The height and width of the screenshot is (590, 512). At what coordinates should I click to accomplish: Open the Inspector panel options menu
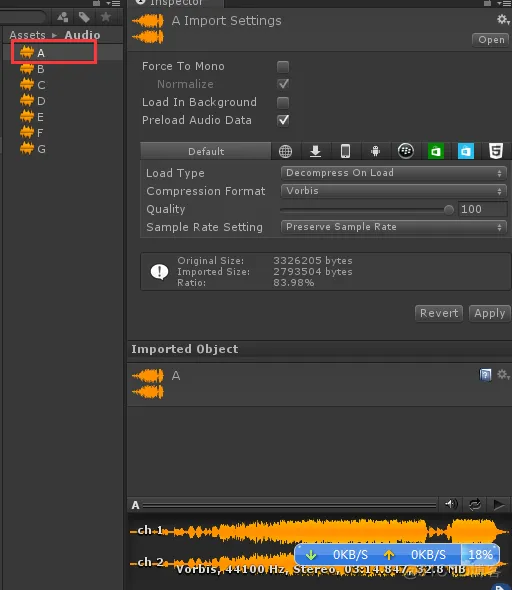click(503, 3)
